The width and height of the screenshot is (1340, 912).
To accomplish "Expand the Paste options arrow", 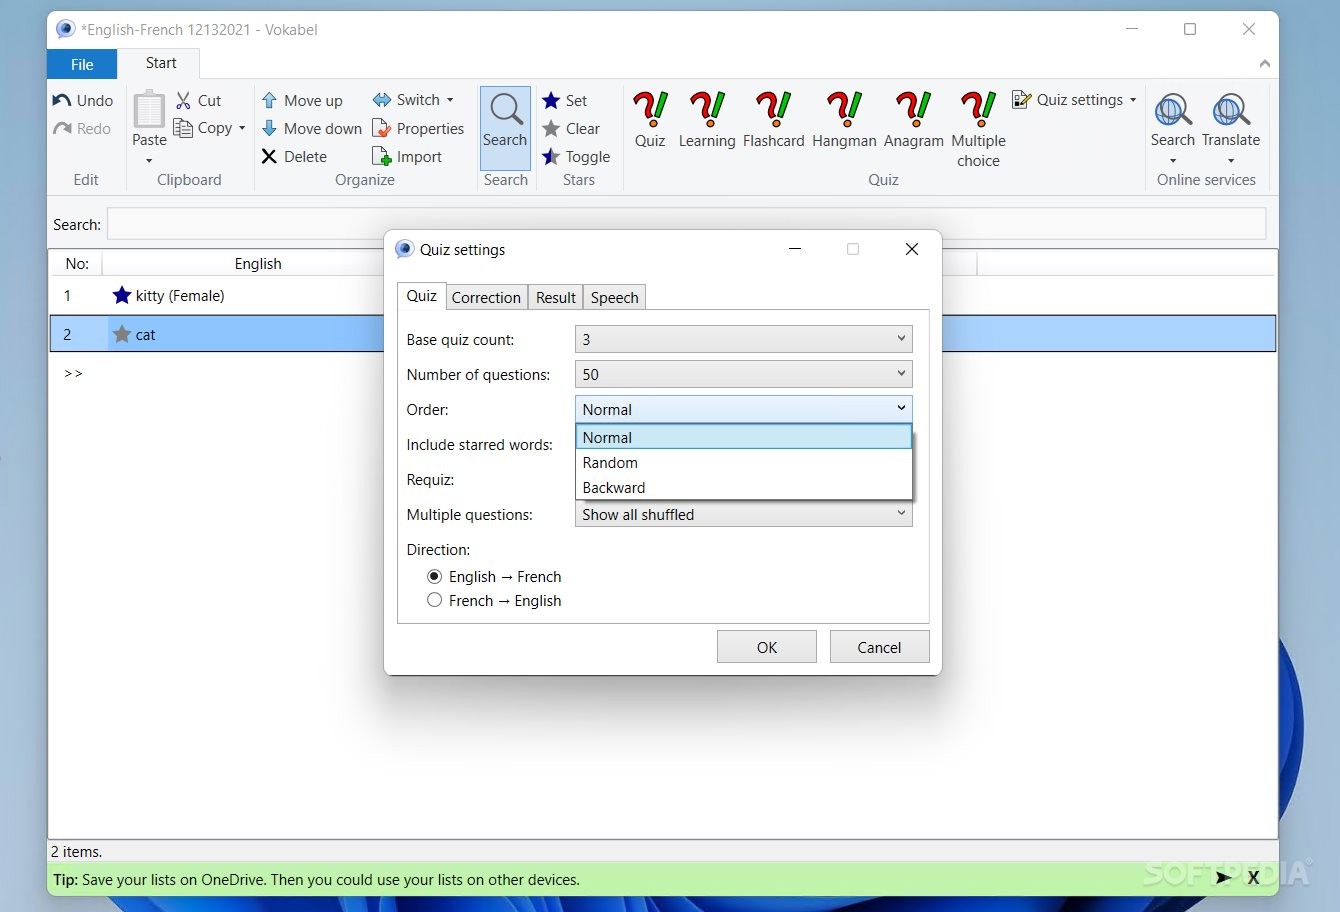I will [x=149, y=161].
